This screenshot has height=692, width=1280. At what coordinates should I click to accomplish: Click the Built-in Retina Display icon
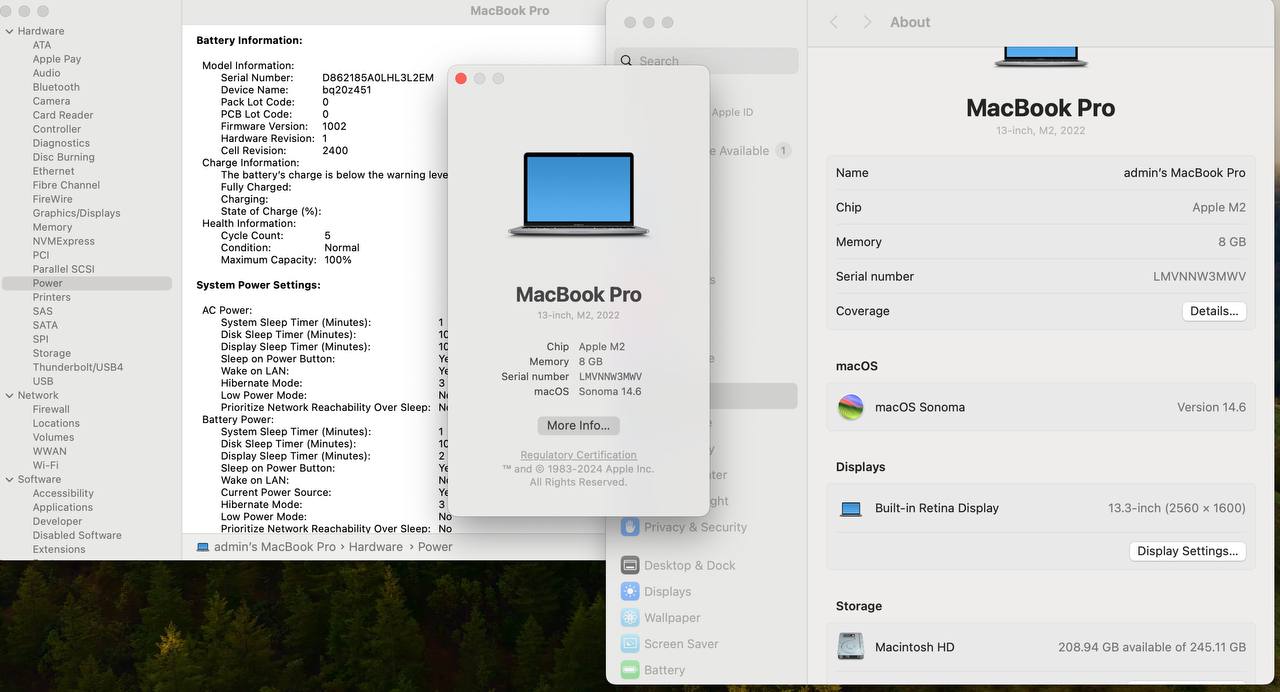pyautogui.click(x=851, y=508)
